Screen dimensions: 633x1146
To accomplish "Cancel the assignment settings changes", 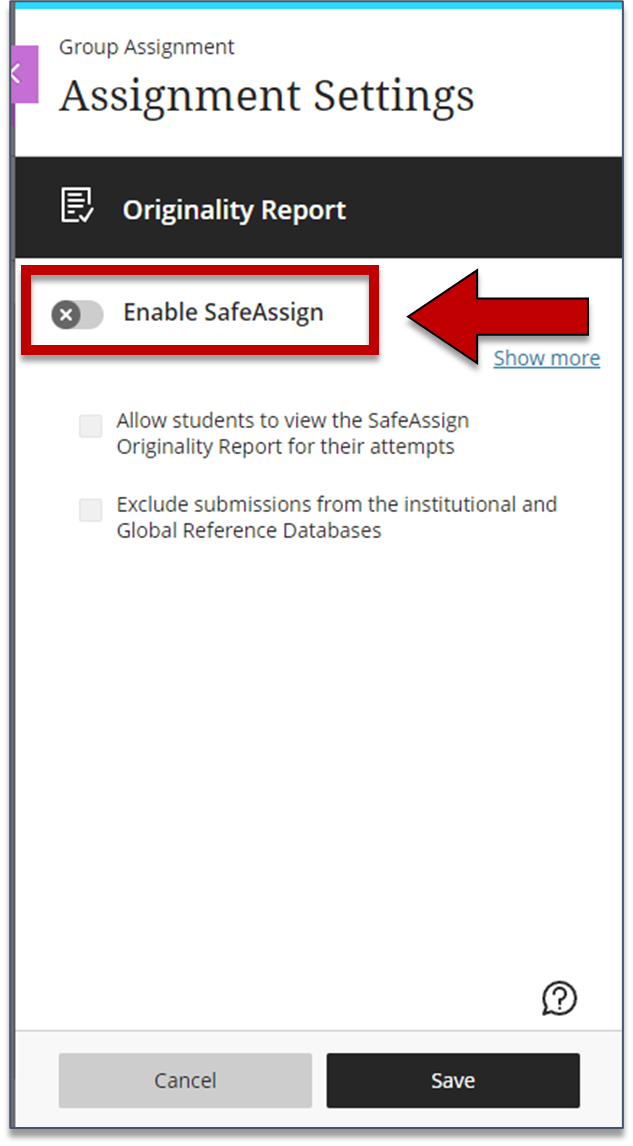I will point(184,1080).
